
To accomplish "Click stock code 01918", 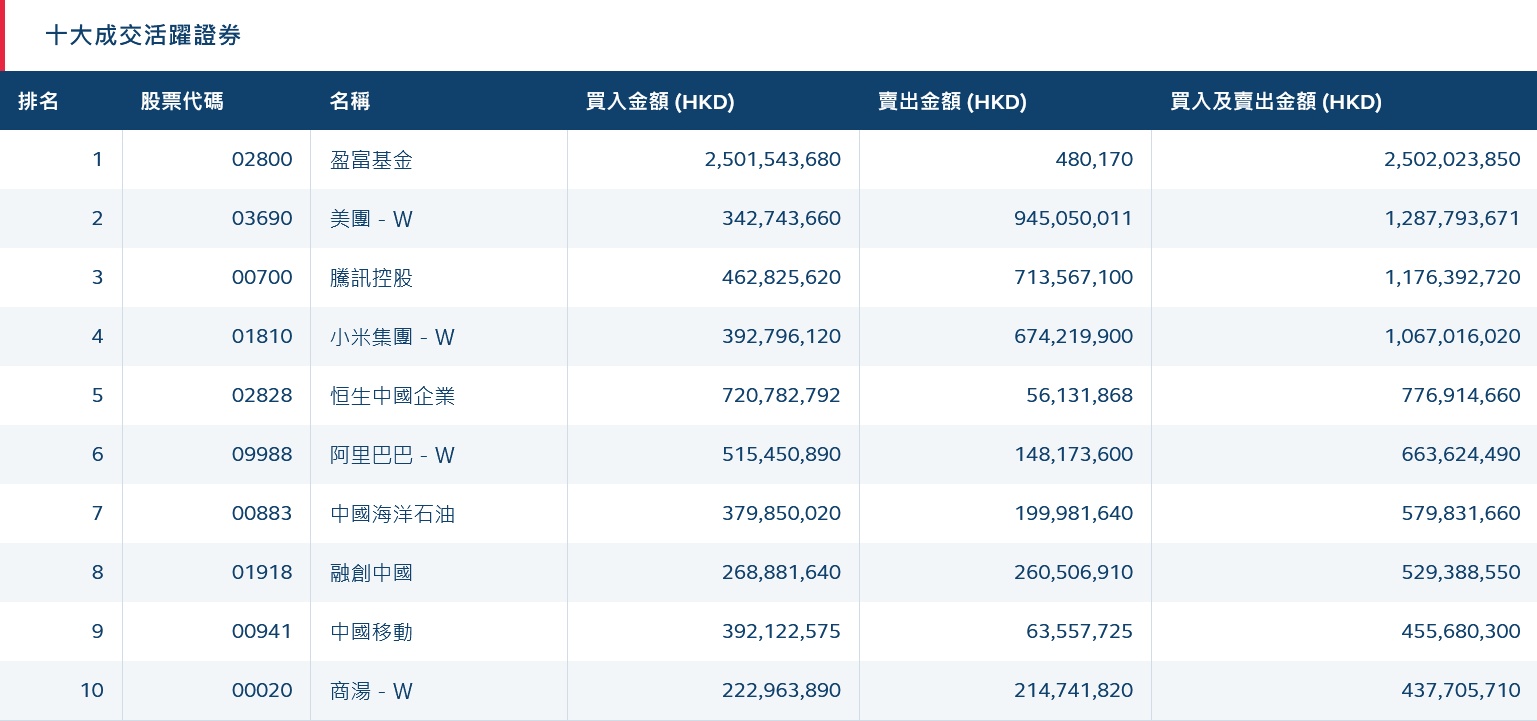I will point(262,573).
